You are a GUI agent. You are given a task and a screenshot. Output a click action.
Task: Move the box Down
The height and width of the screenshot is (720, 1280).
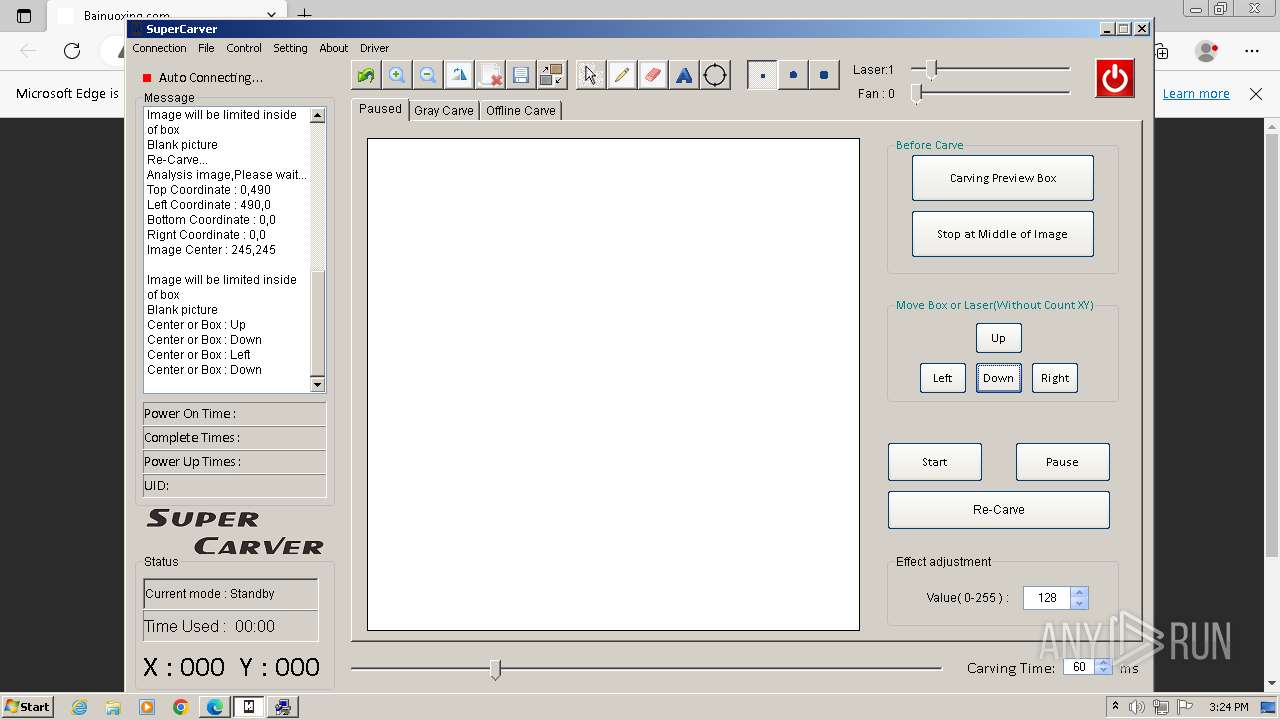point(998,378)
